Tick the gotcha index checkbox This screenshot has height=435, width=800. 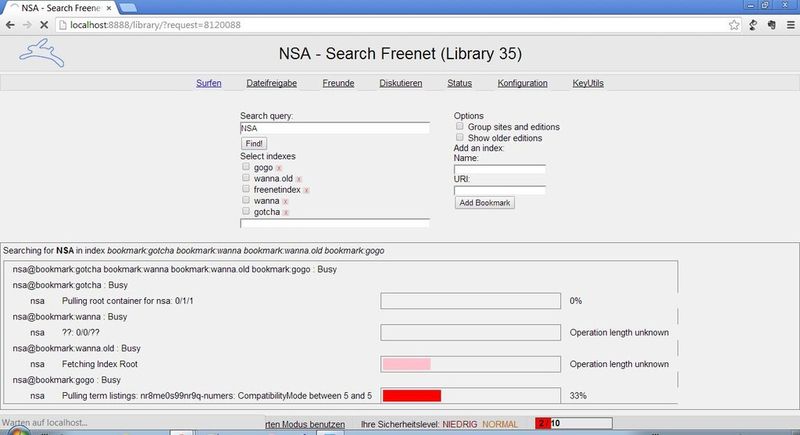[x=246, y=211]
